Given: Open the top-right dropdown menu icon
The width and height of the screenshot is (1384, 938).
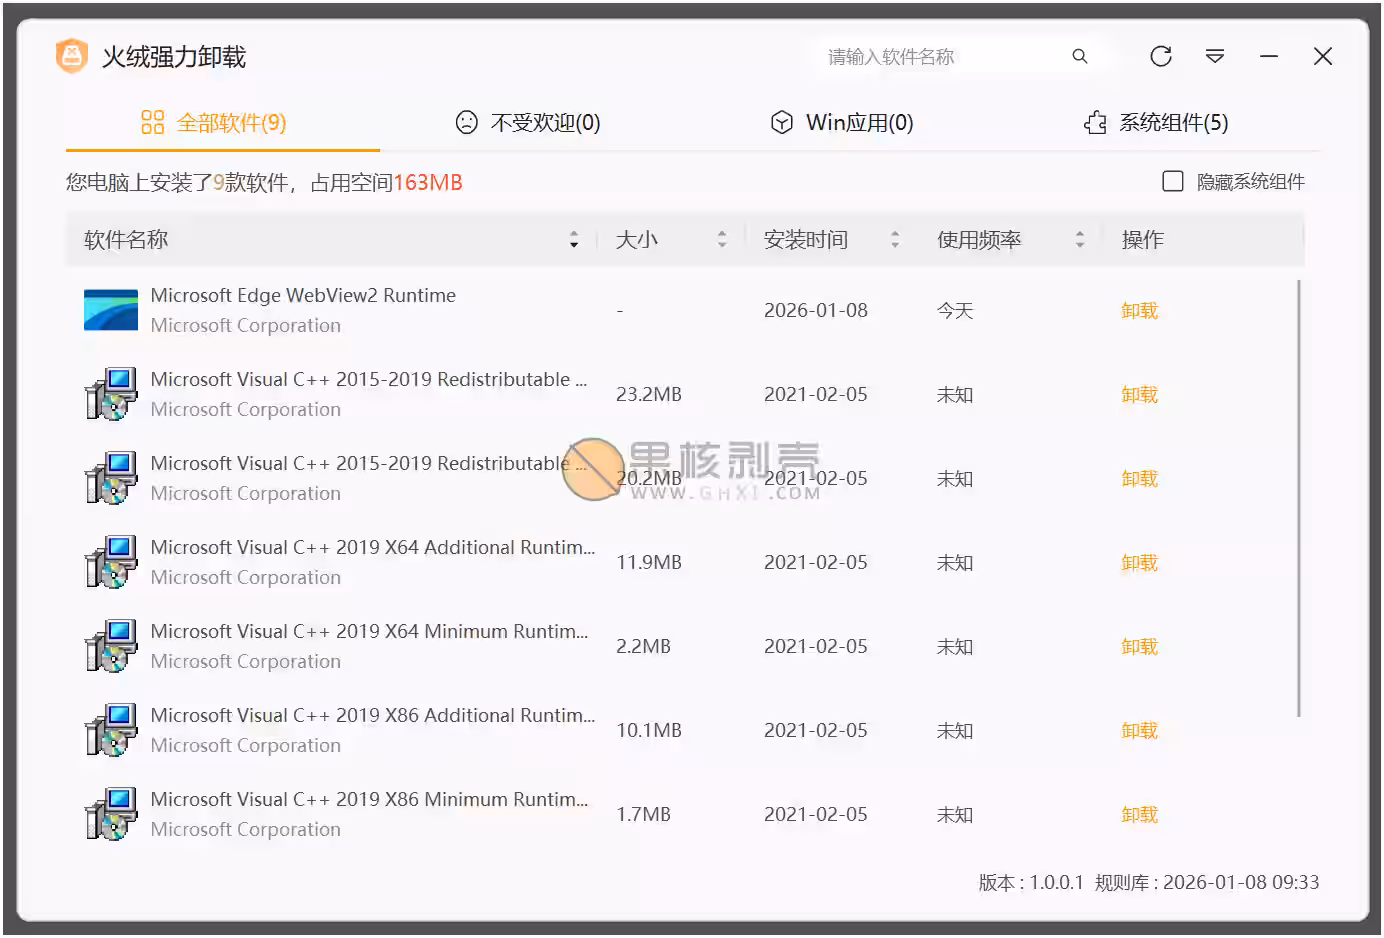Looking at the screenshot, I should 1215,56.
